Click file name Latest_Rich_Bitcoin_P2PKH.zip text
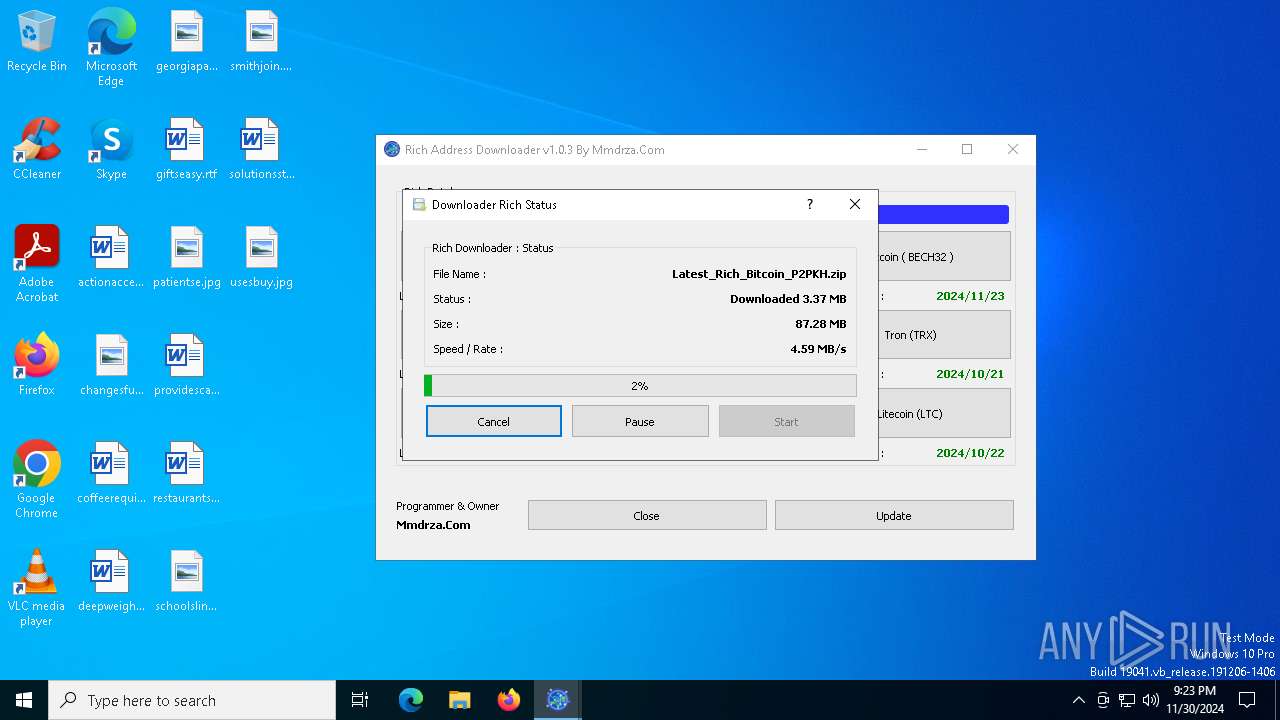Viewport: 1280px width, 720px height. tap(759, 274)
